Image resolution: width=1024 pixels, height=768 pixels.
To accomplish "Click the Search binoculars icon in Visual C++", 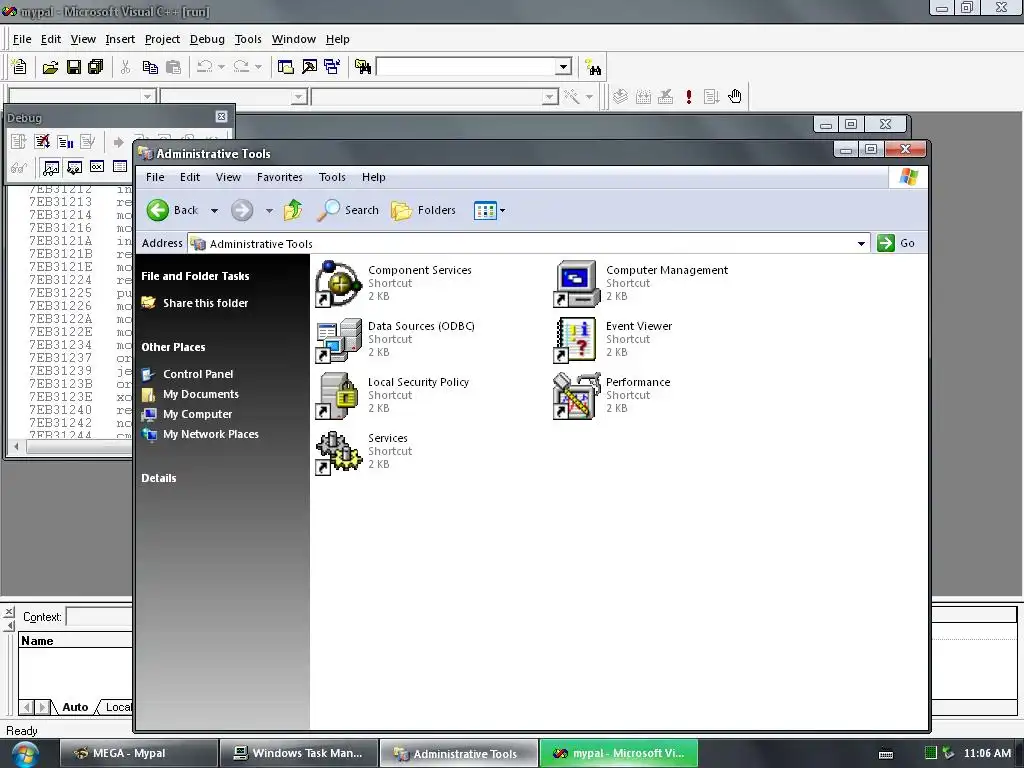I will (x=593, y=67).
